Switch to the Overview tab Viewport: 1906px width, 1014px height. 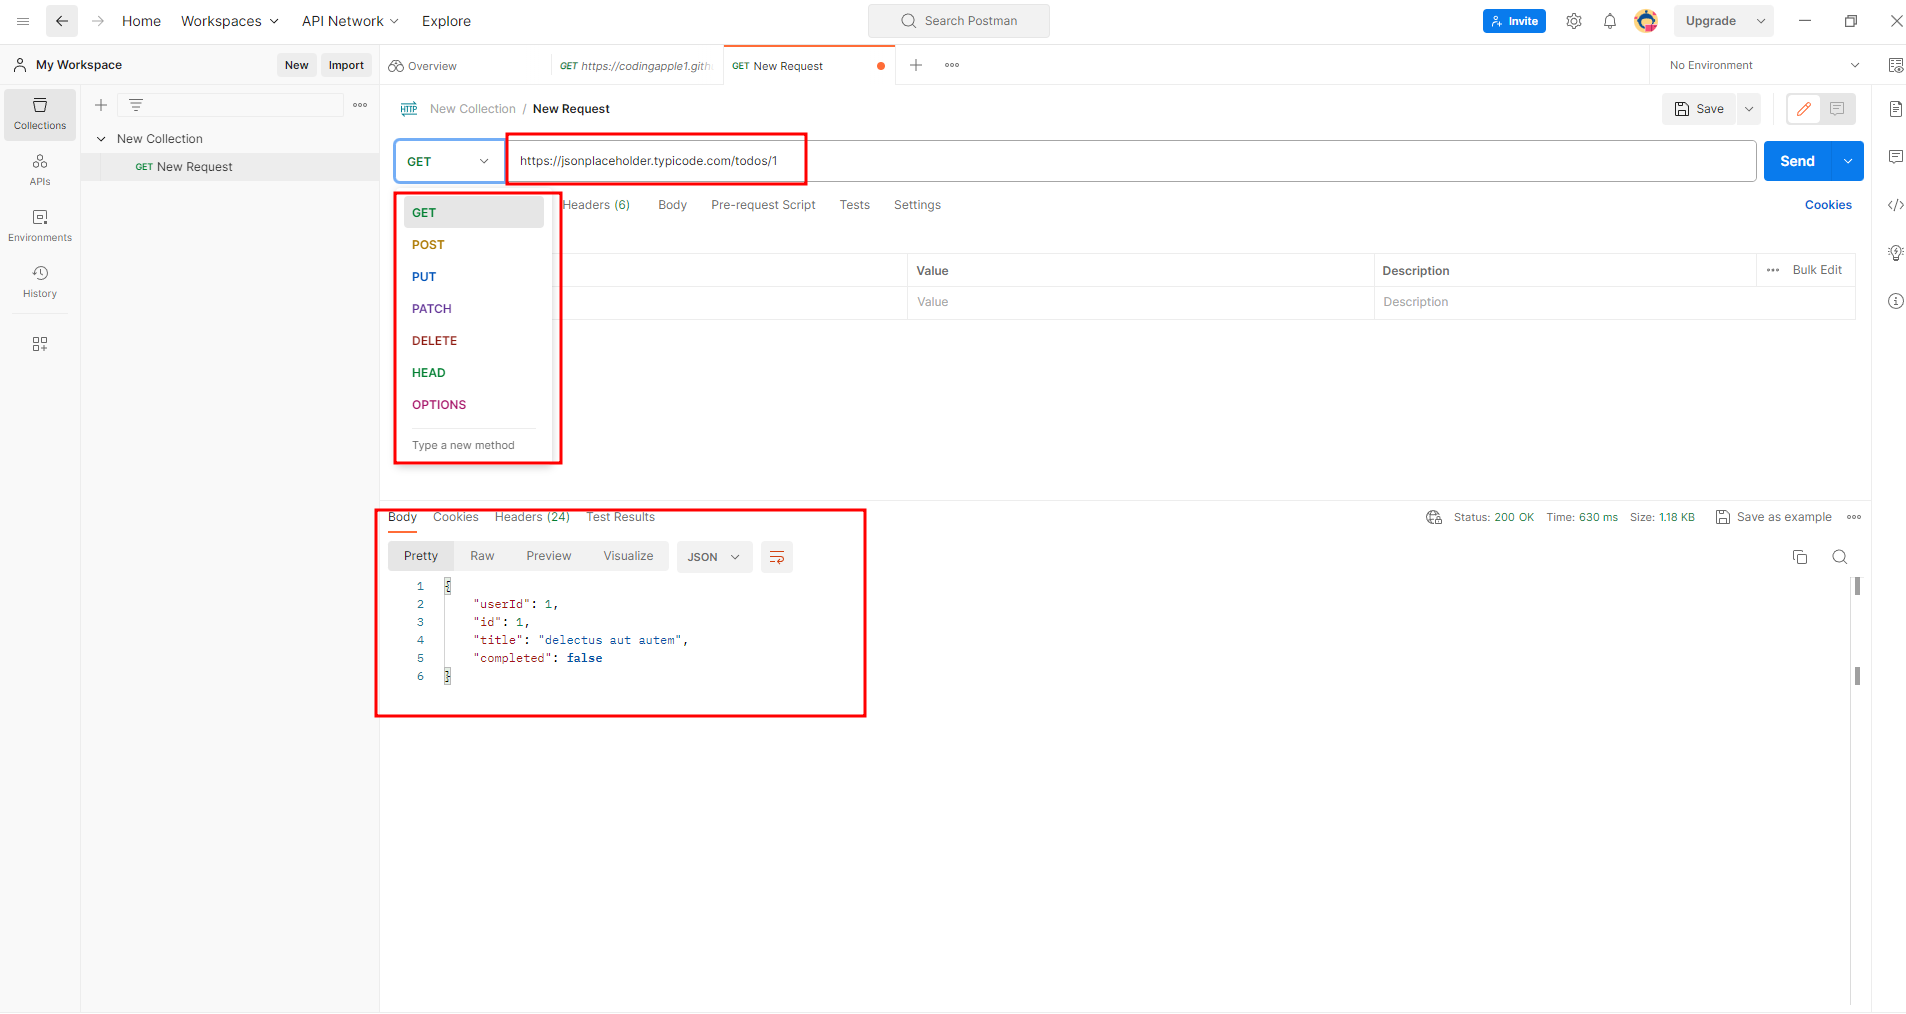[x=465, y=66]
